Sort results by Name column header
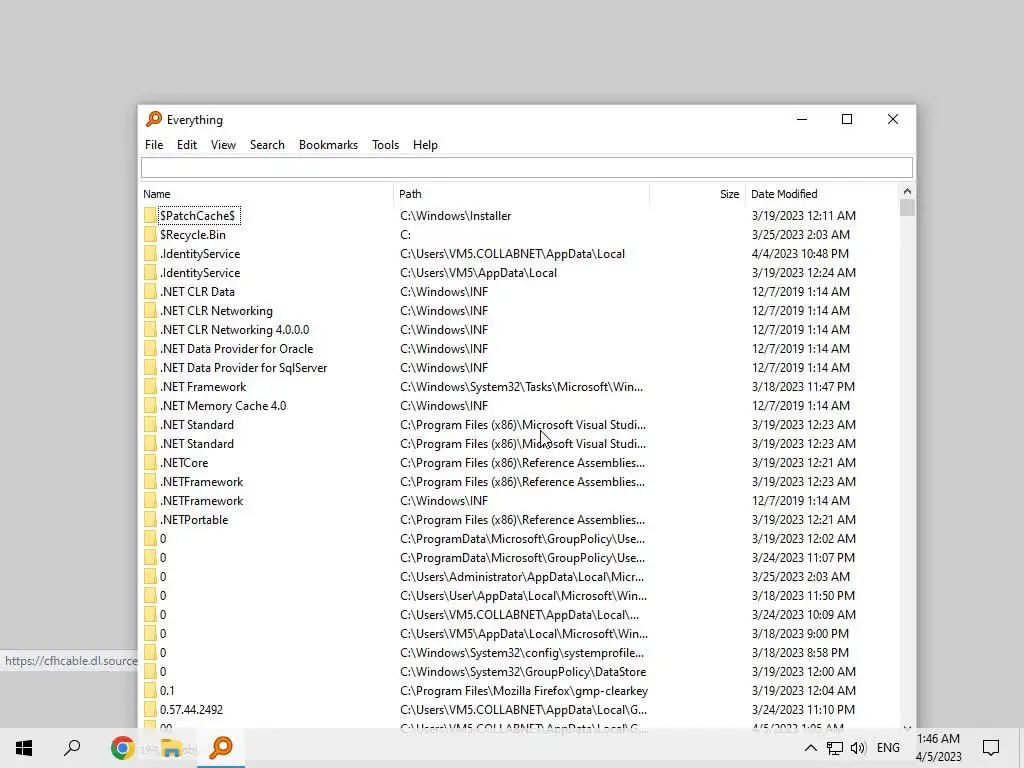Image resolution: width=1024 pixels, height=768 pixels. click(266, 194)
